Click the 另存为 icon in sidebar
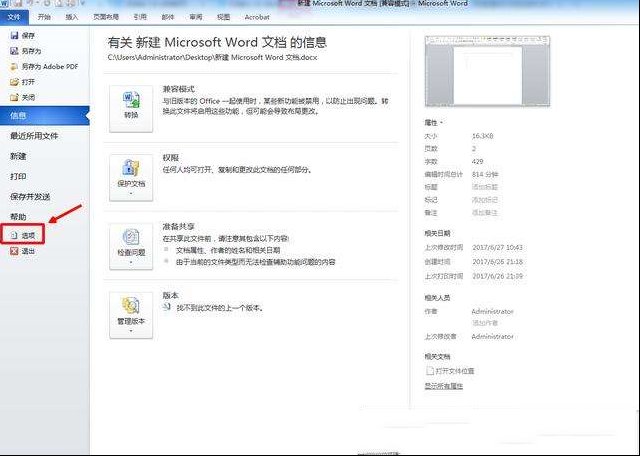Viewport: 640px width, 456px height. [x=14, y=51]
